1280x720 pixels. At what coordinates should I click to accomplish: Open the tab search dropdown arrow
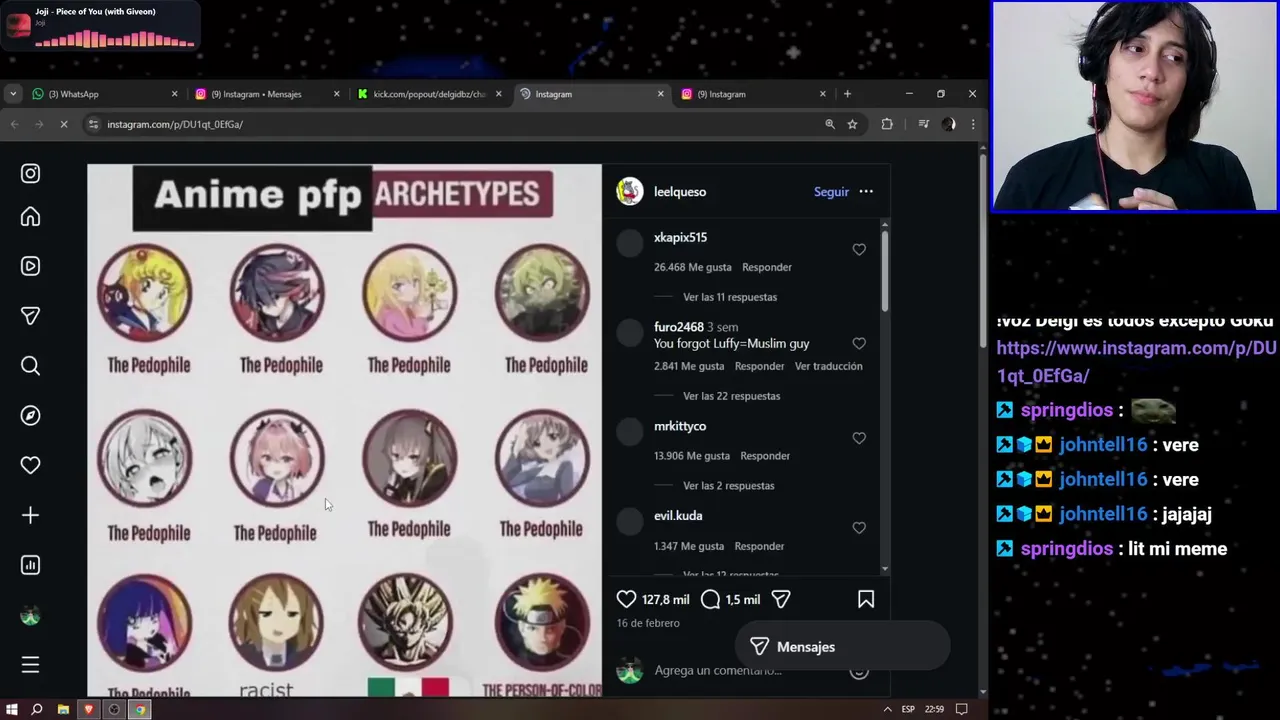click(12, 94)
